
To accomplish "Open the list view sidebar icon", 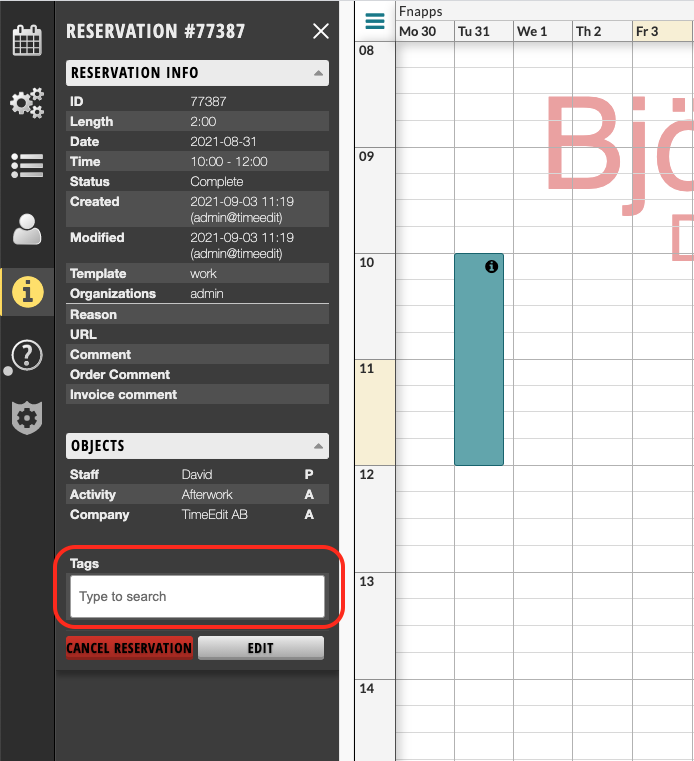I will tap(27, 165).
